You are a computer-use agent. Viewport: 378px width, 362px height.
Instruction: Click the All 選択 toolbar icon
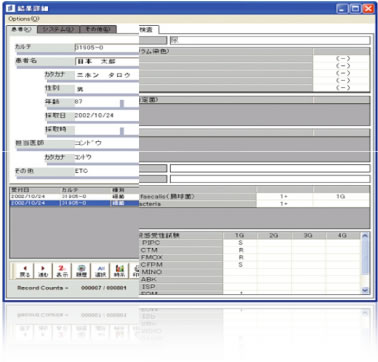(100, 271)
